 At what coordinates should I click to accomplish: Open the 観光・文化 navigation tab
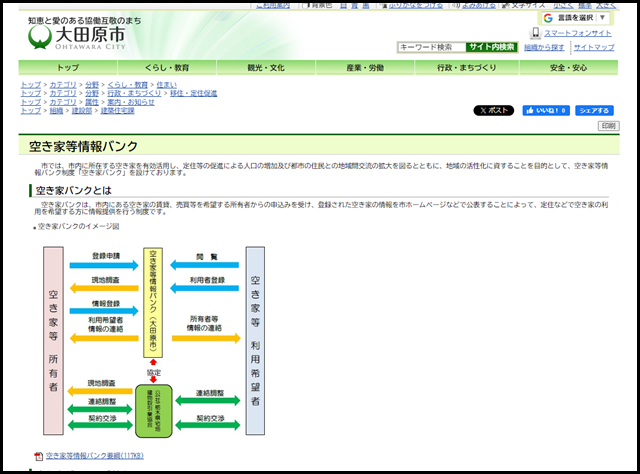(x=266, y=67)
